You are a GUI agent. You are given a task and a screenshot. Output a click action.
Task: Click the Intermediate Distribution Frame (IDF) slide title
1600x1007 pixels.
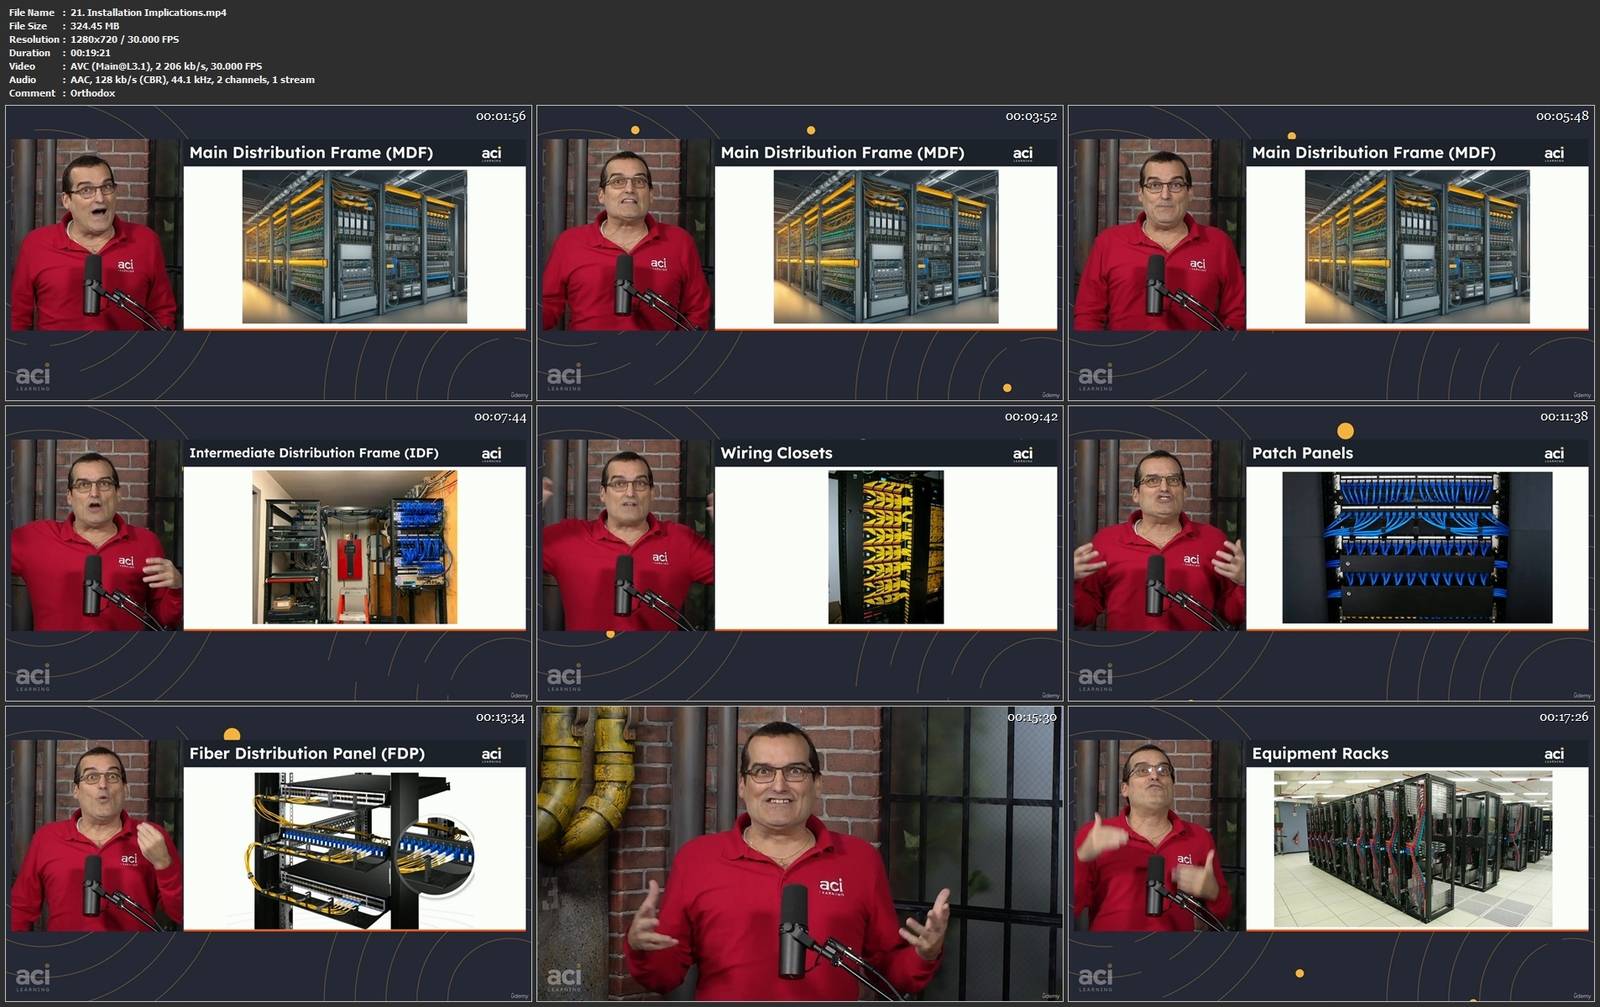pos(314,453)
